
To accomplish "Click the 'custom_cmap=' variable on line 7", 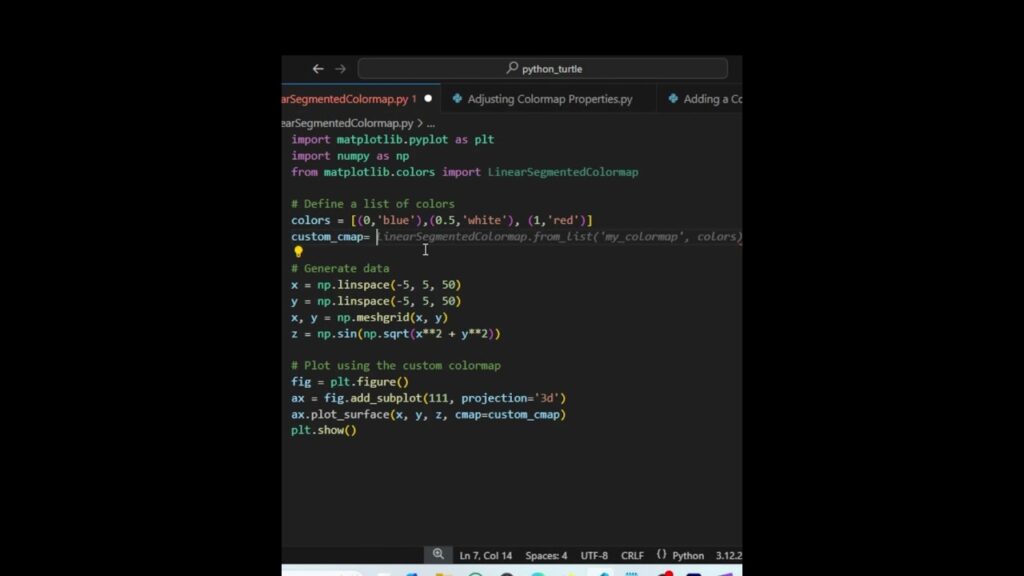I will coord(330,237).
